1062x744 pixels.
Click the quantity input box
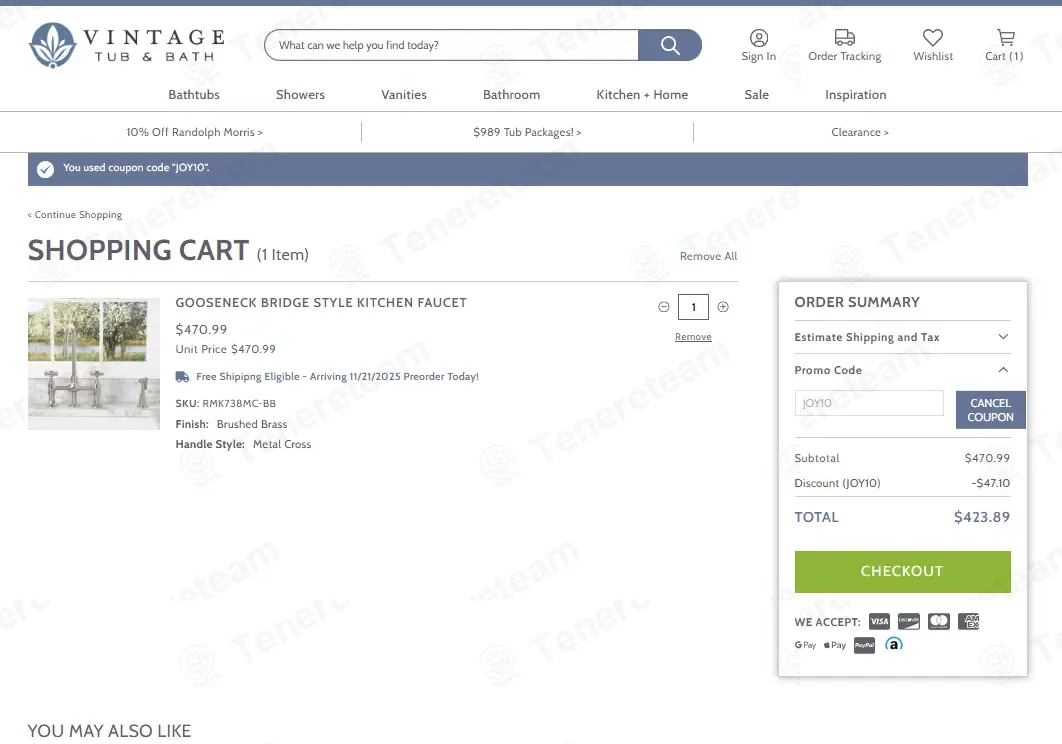pyautogui.click(x=693, y=307)
